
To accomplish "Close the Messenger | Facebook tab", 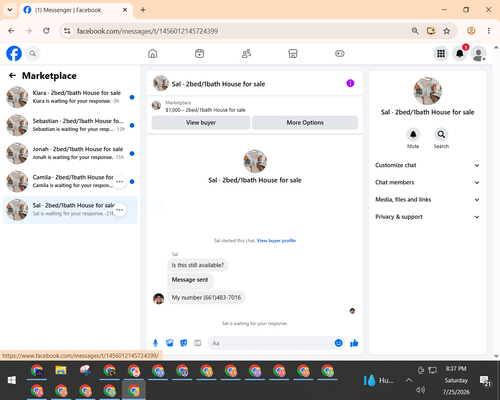I will pyautogui.click(x=125, y=10).
